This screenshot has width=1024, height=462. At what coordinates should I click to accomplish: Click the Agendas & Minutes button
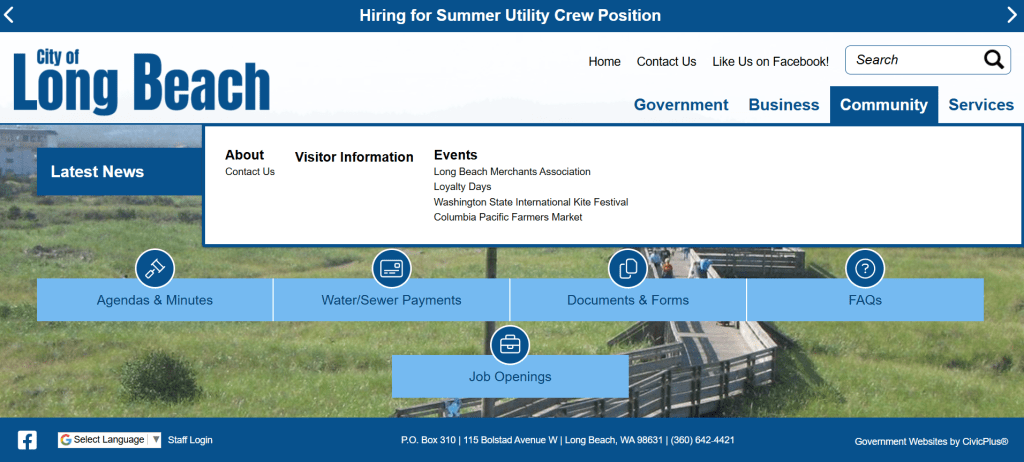155,300
